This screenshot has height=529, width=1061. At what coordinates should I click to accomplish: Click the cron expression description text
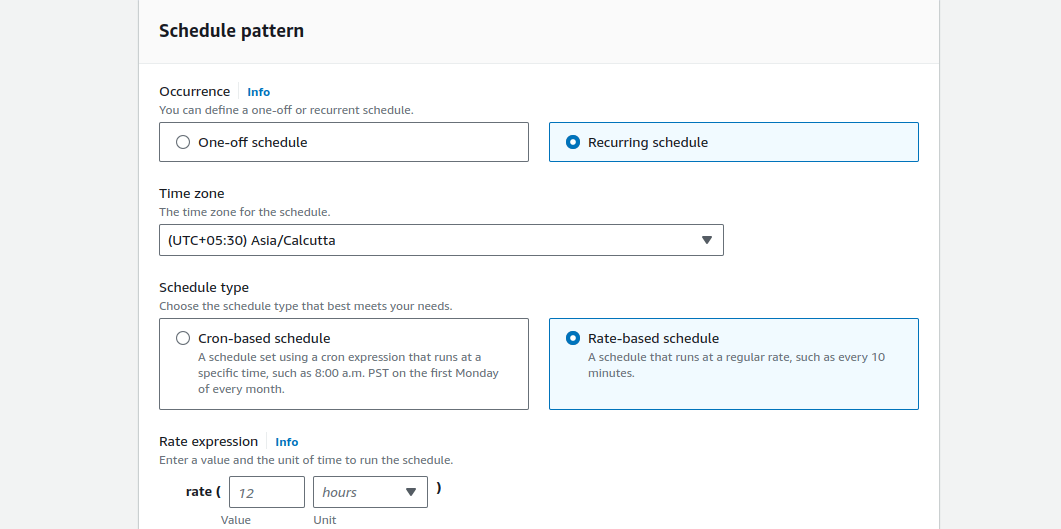[x=348, y=373]
